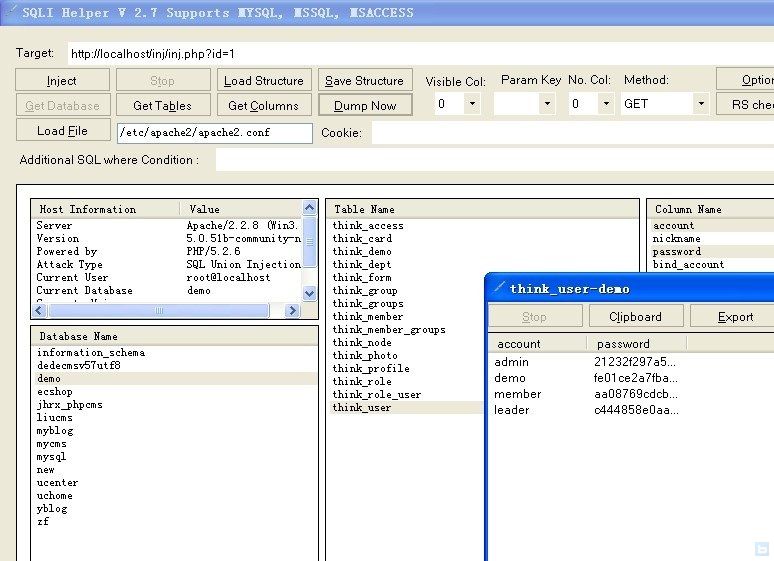Click the Value column header
This screenshot has height=561, width=774.
point(242,209)
